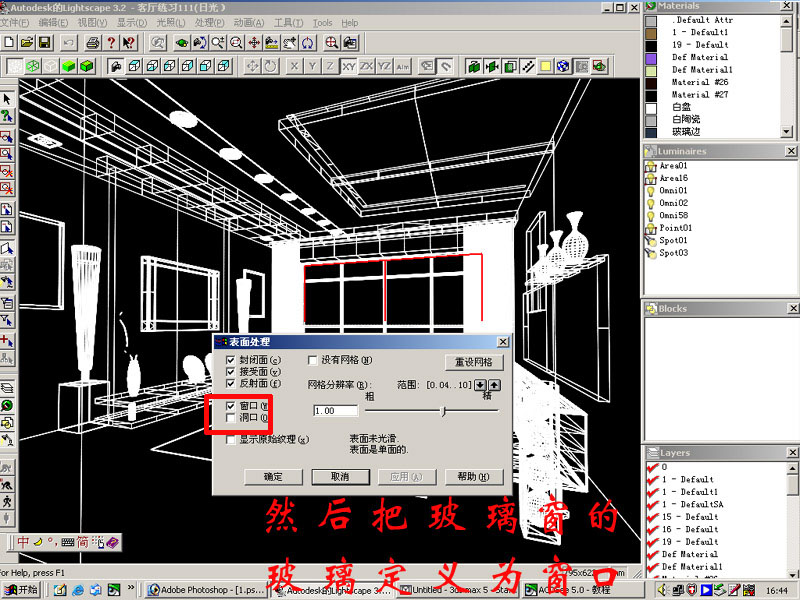This screenshot has height=600, width=800.
Task: Toggle visibility checkmark of layer 0
Action: [x=653, y=467]
